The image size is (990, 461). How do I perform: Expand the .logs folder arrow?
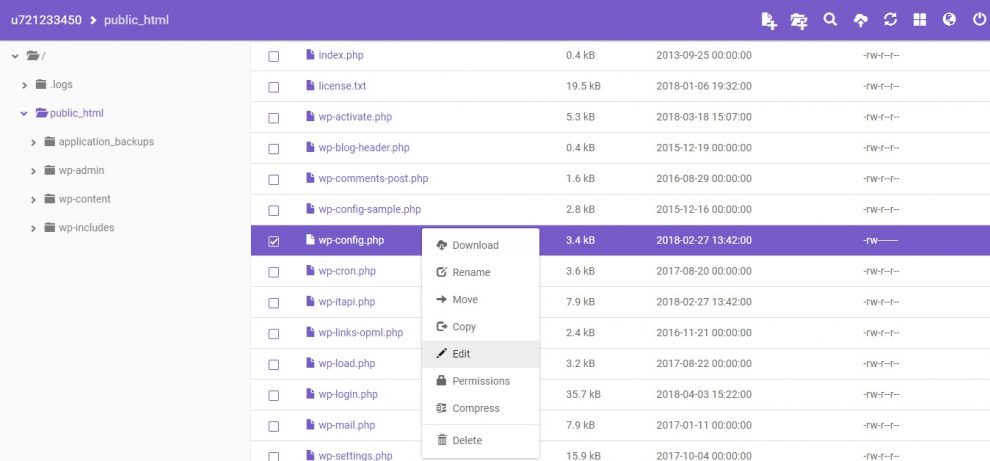pos(24,85)
